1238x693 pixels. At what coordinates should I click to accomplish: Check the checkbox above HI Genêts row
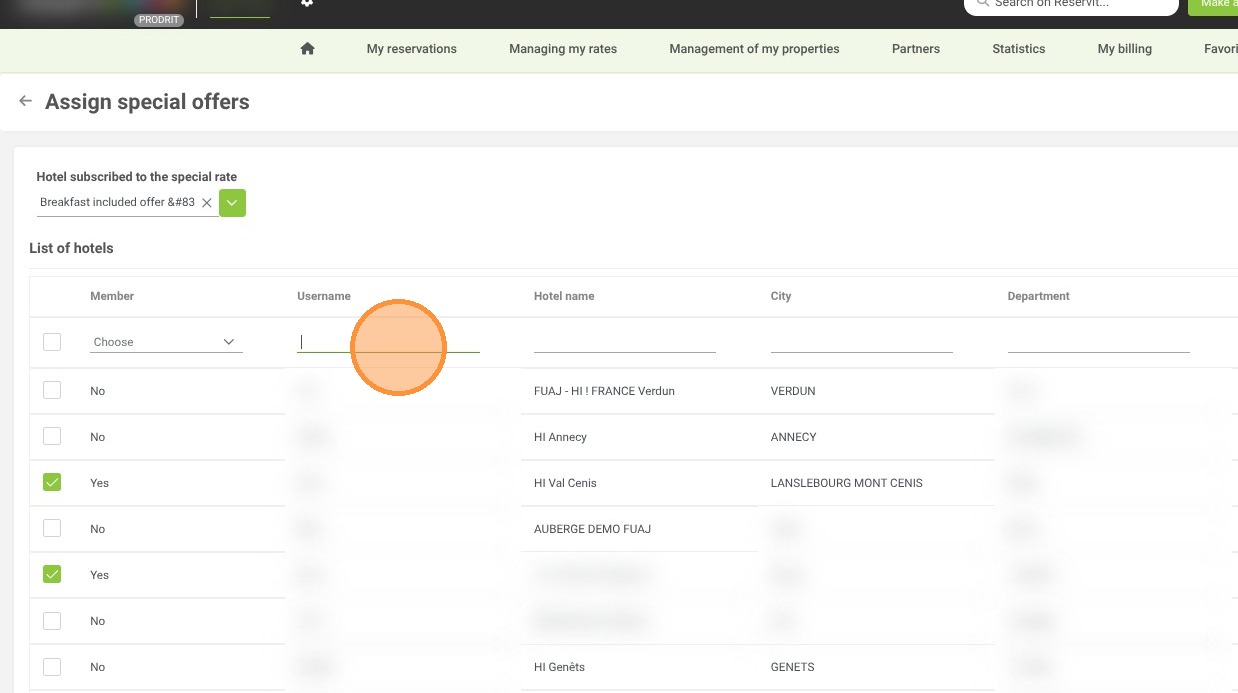pos(52,620)
